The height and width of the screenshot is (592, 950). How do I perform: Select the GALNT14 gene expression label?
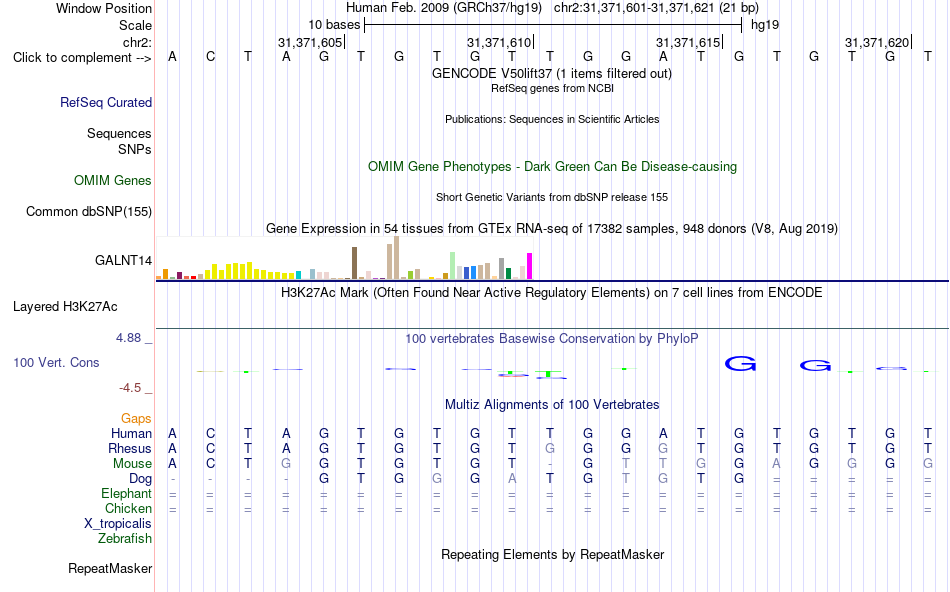(x=124, y=261)
